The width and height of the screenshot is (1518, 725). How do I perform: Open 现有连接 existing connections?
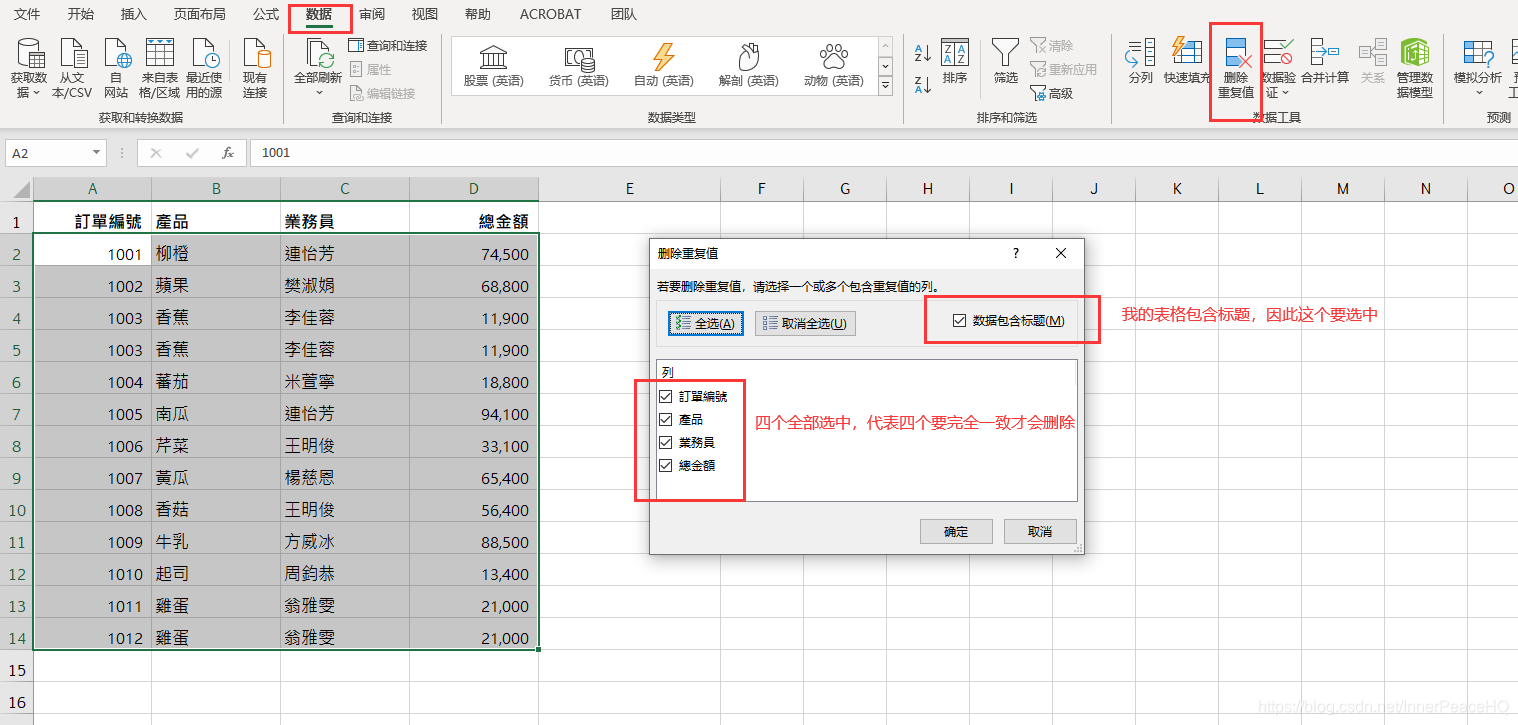256,68
